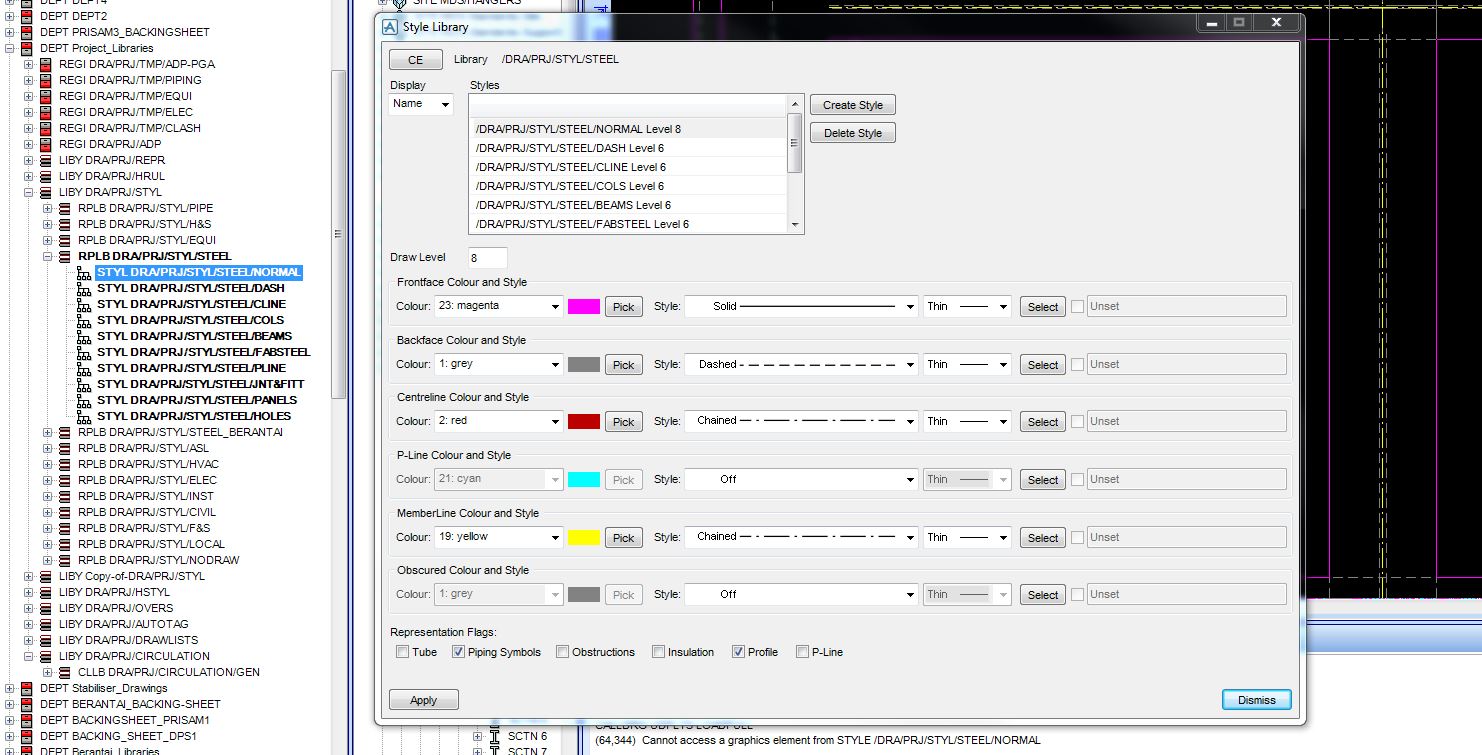Click the Create Style button
1482x755 pixels.
point(853,105)
